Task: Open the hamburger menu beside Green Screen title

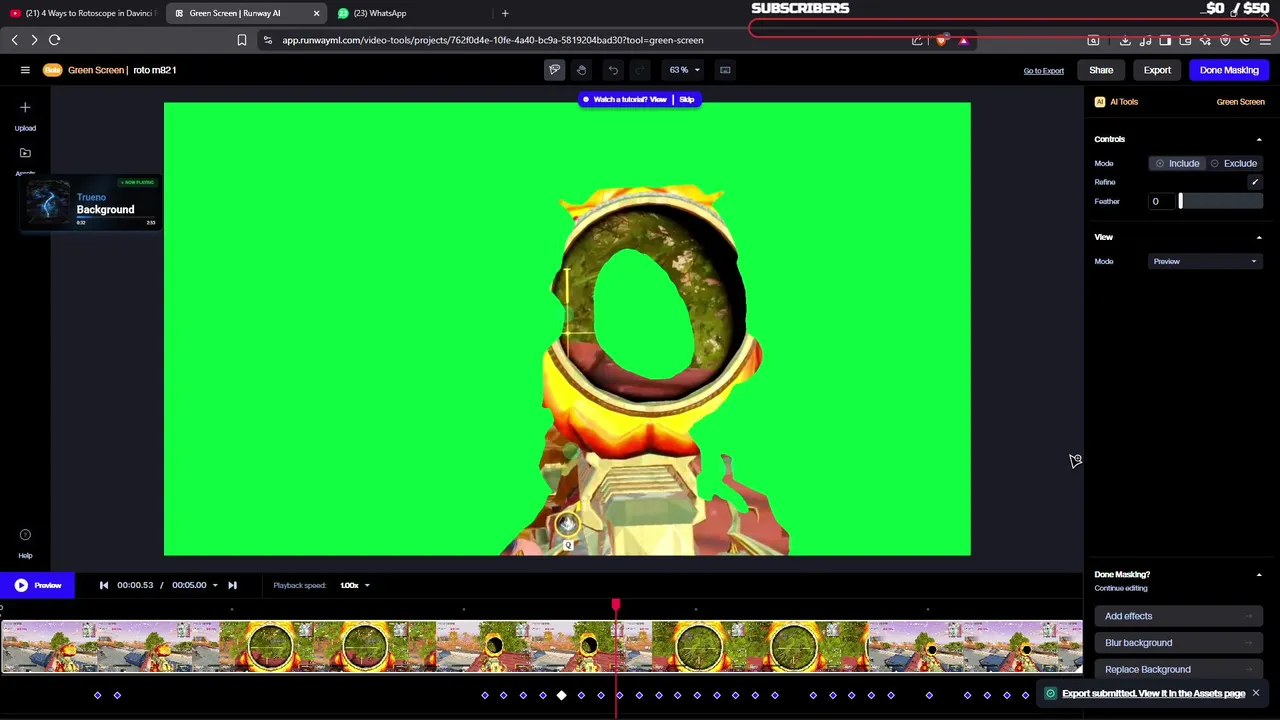Action: (25, 70)
